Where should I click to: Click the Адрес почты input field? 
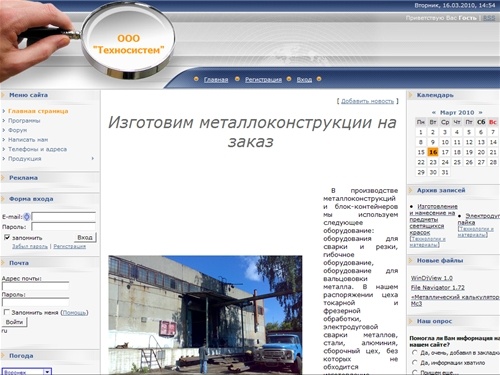35,286
